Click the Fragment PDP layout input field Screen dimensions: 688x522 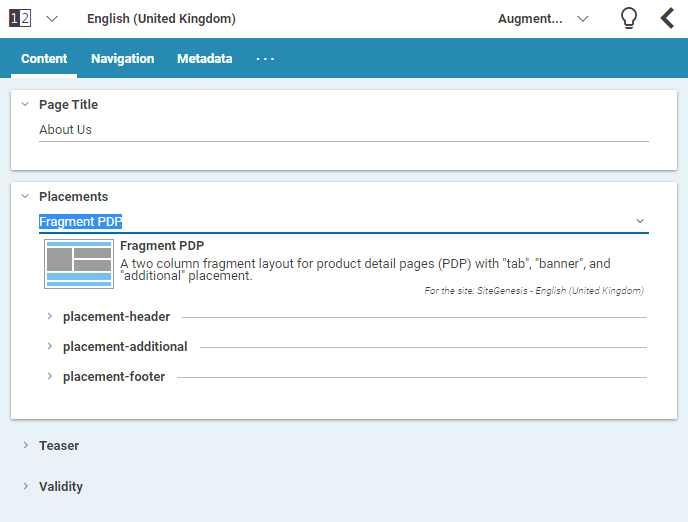tap(330, 222)
